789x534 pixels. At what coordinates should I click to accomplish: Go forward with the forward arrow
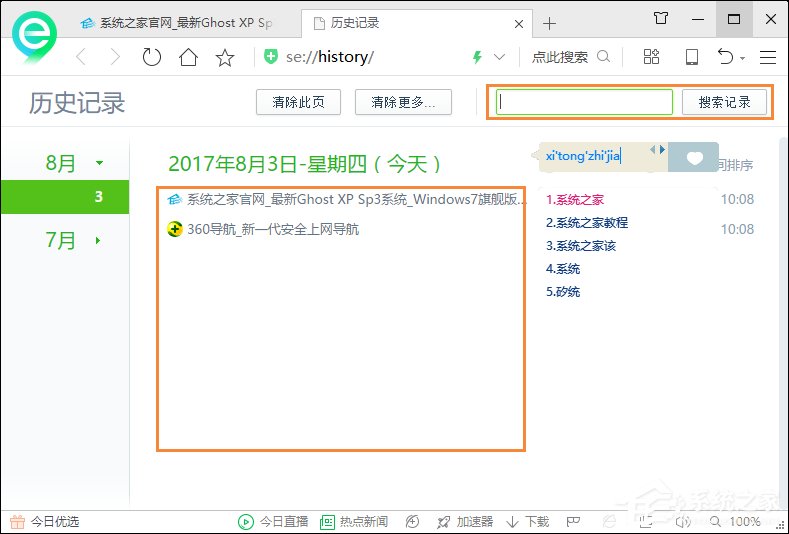pos(115,57)
